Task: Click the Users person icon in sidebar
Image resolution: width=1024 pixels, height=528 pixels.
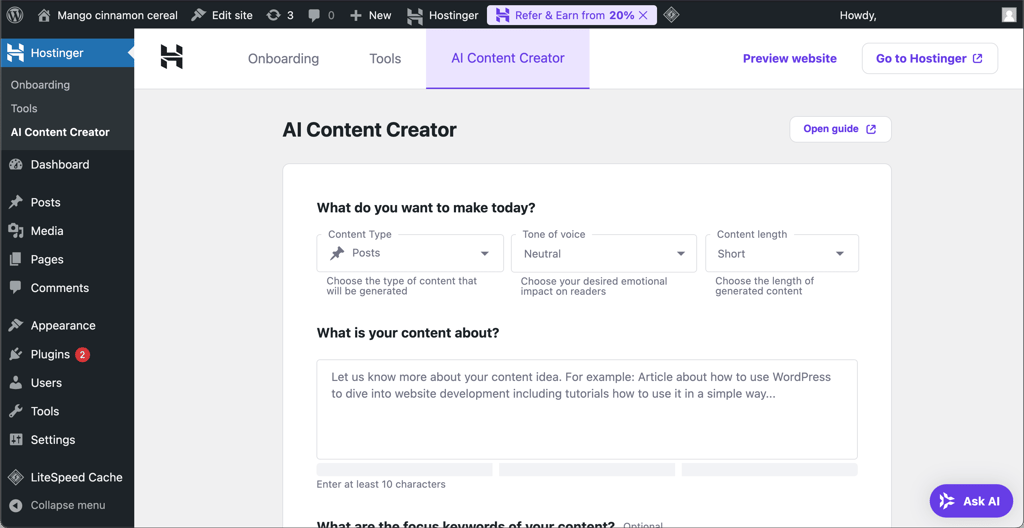Action: pyautogui.click(x=16, y=383)
